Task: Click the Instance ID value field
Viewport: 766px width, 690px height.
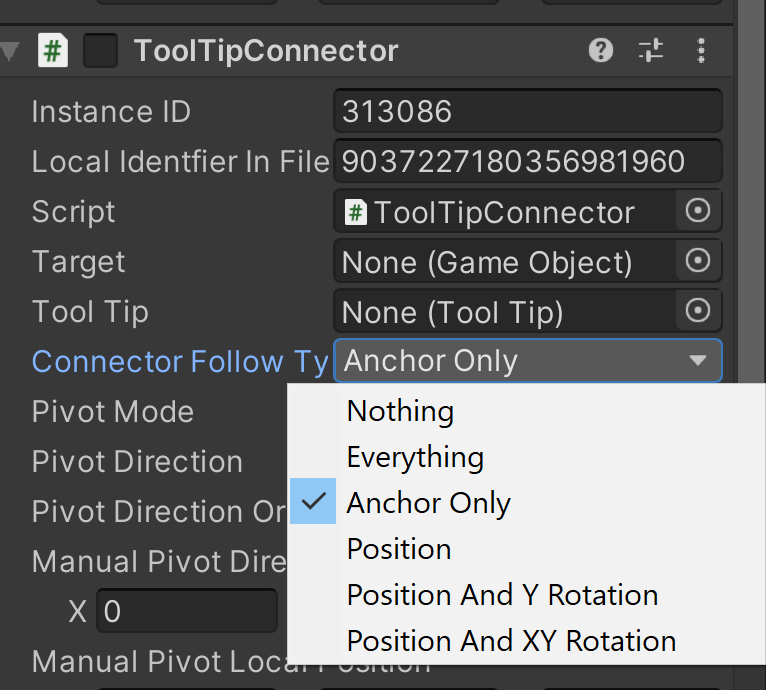Action: pyautogui.click(x=527, y=111)
